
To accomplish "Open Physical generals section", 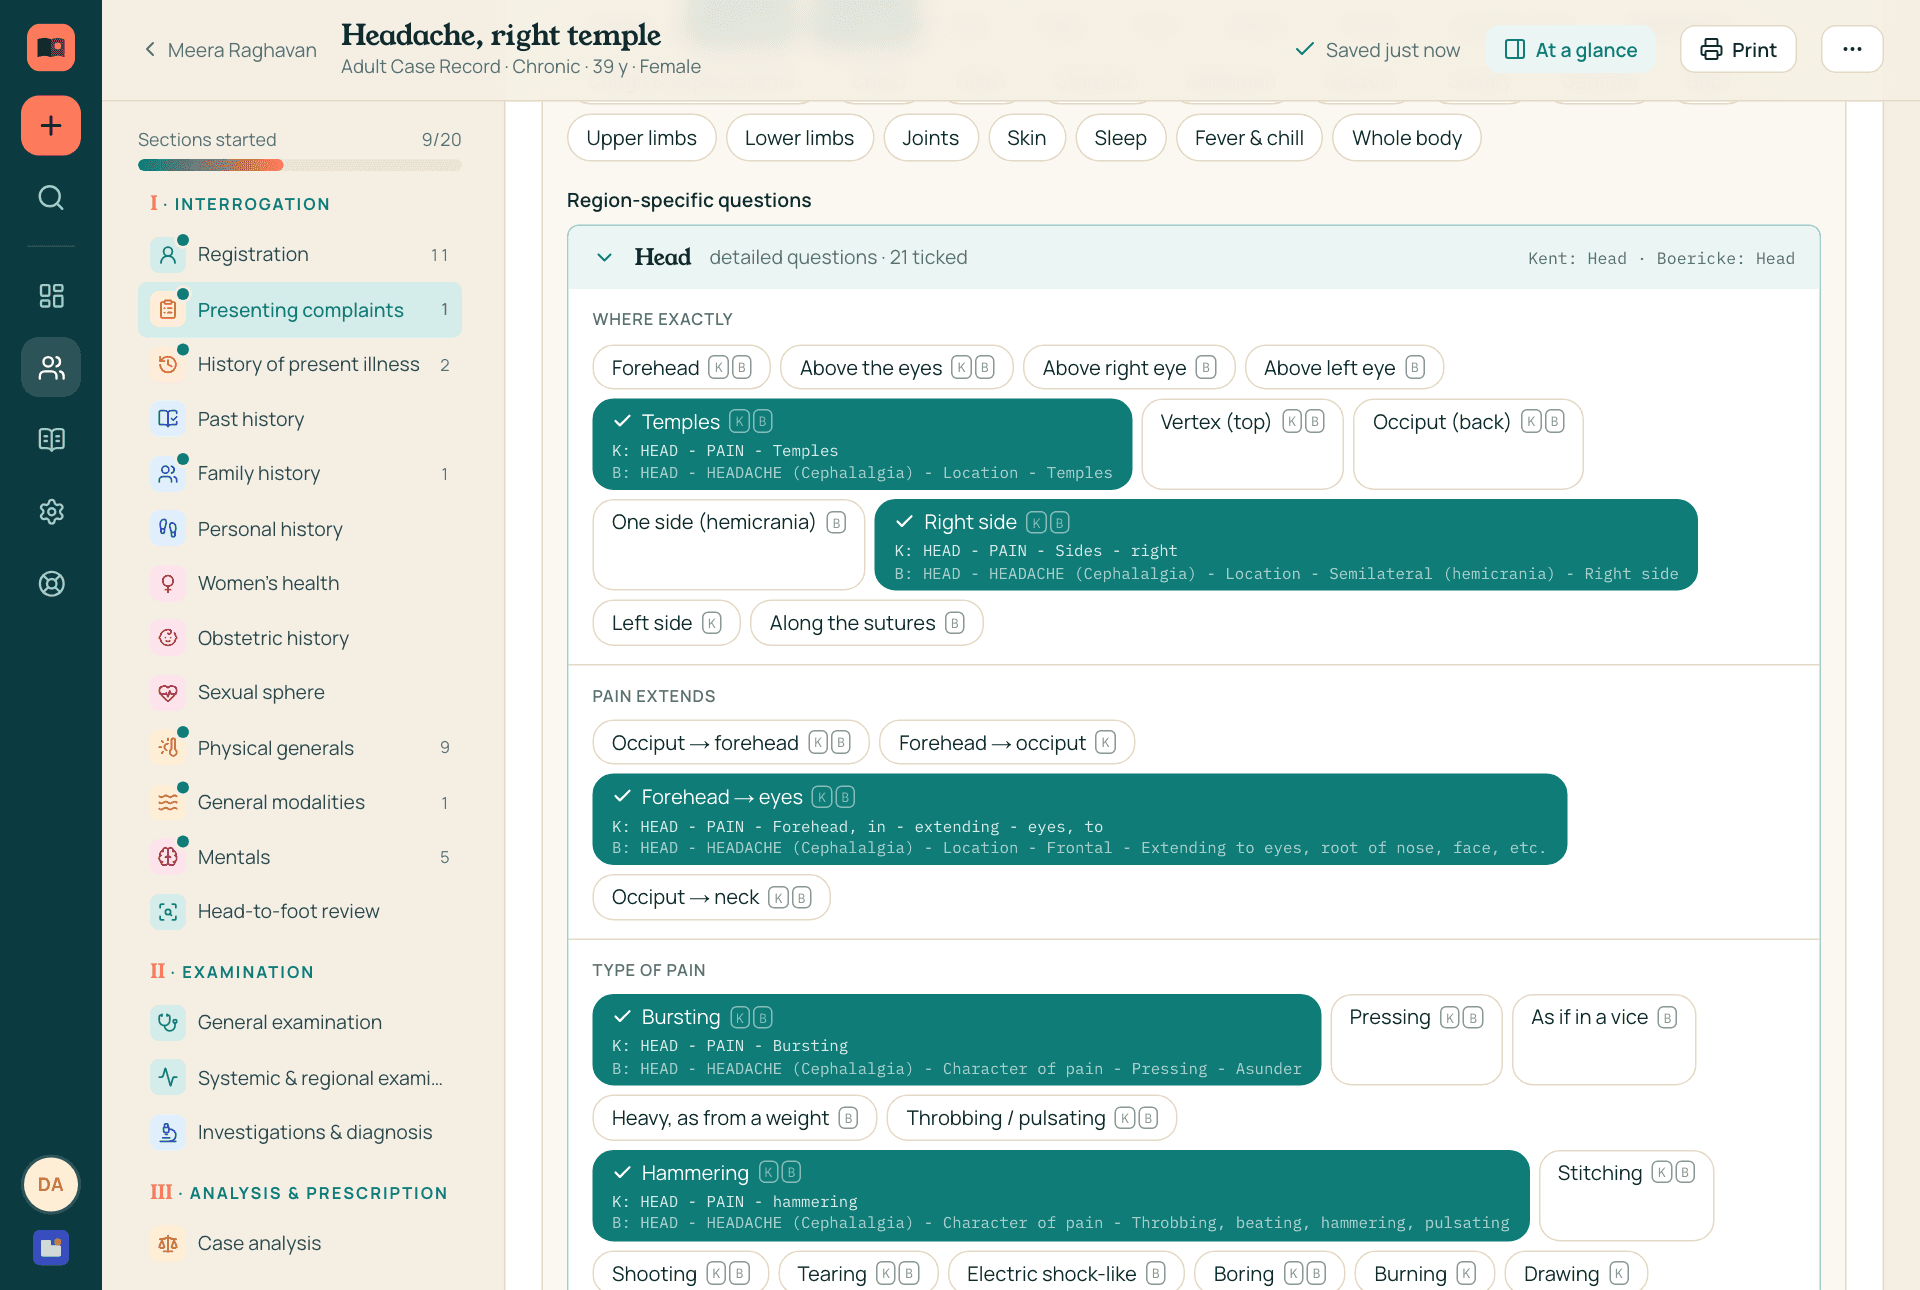I will click(x=300, y=747).
